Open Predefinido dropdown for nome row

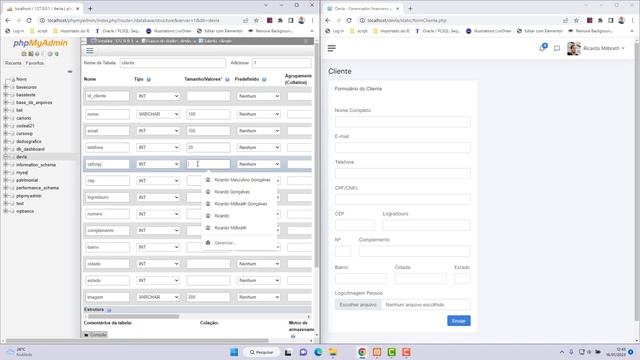pos(259,114)
